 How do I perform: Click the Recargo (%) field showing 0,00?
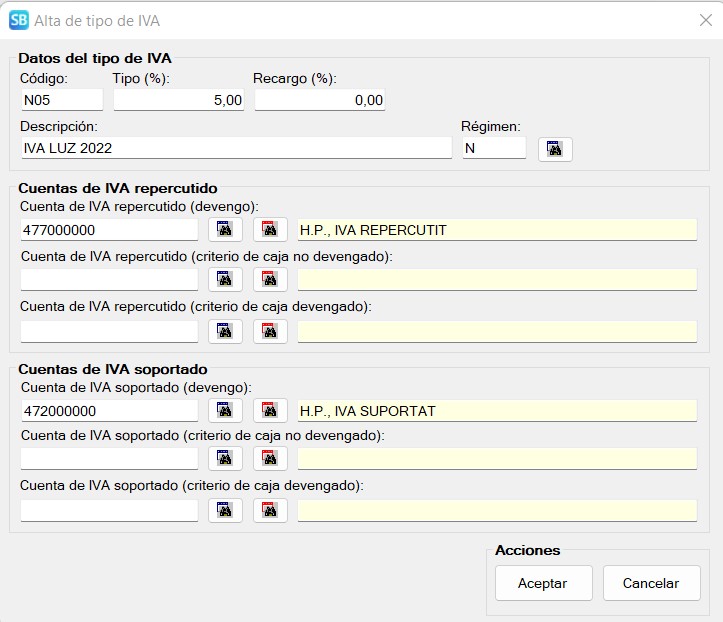[320, 100]
